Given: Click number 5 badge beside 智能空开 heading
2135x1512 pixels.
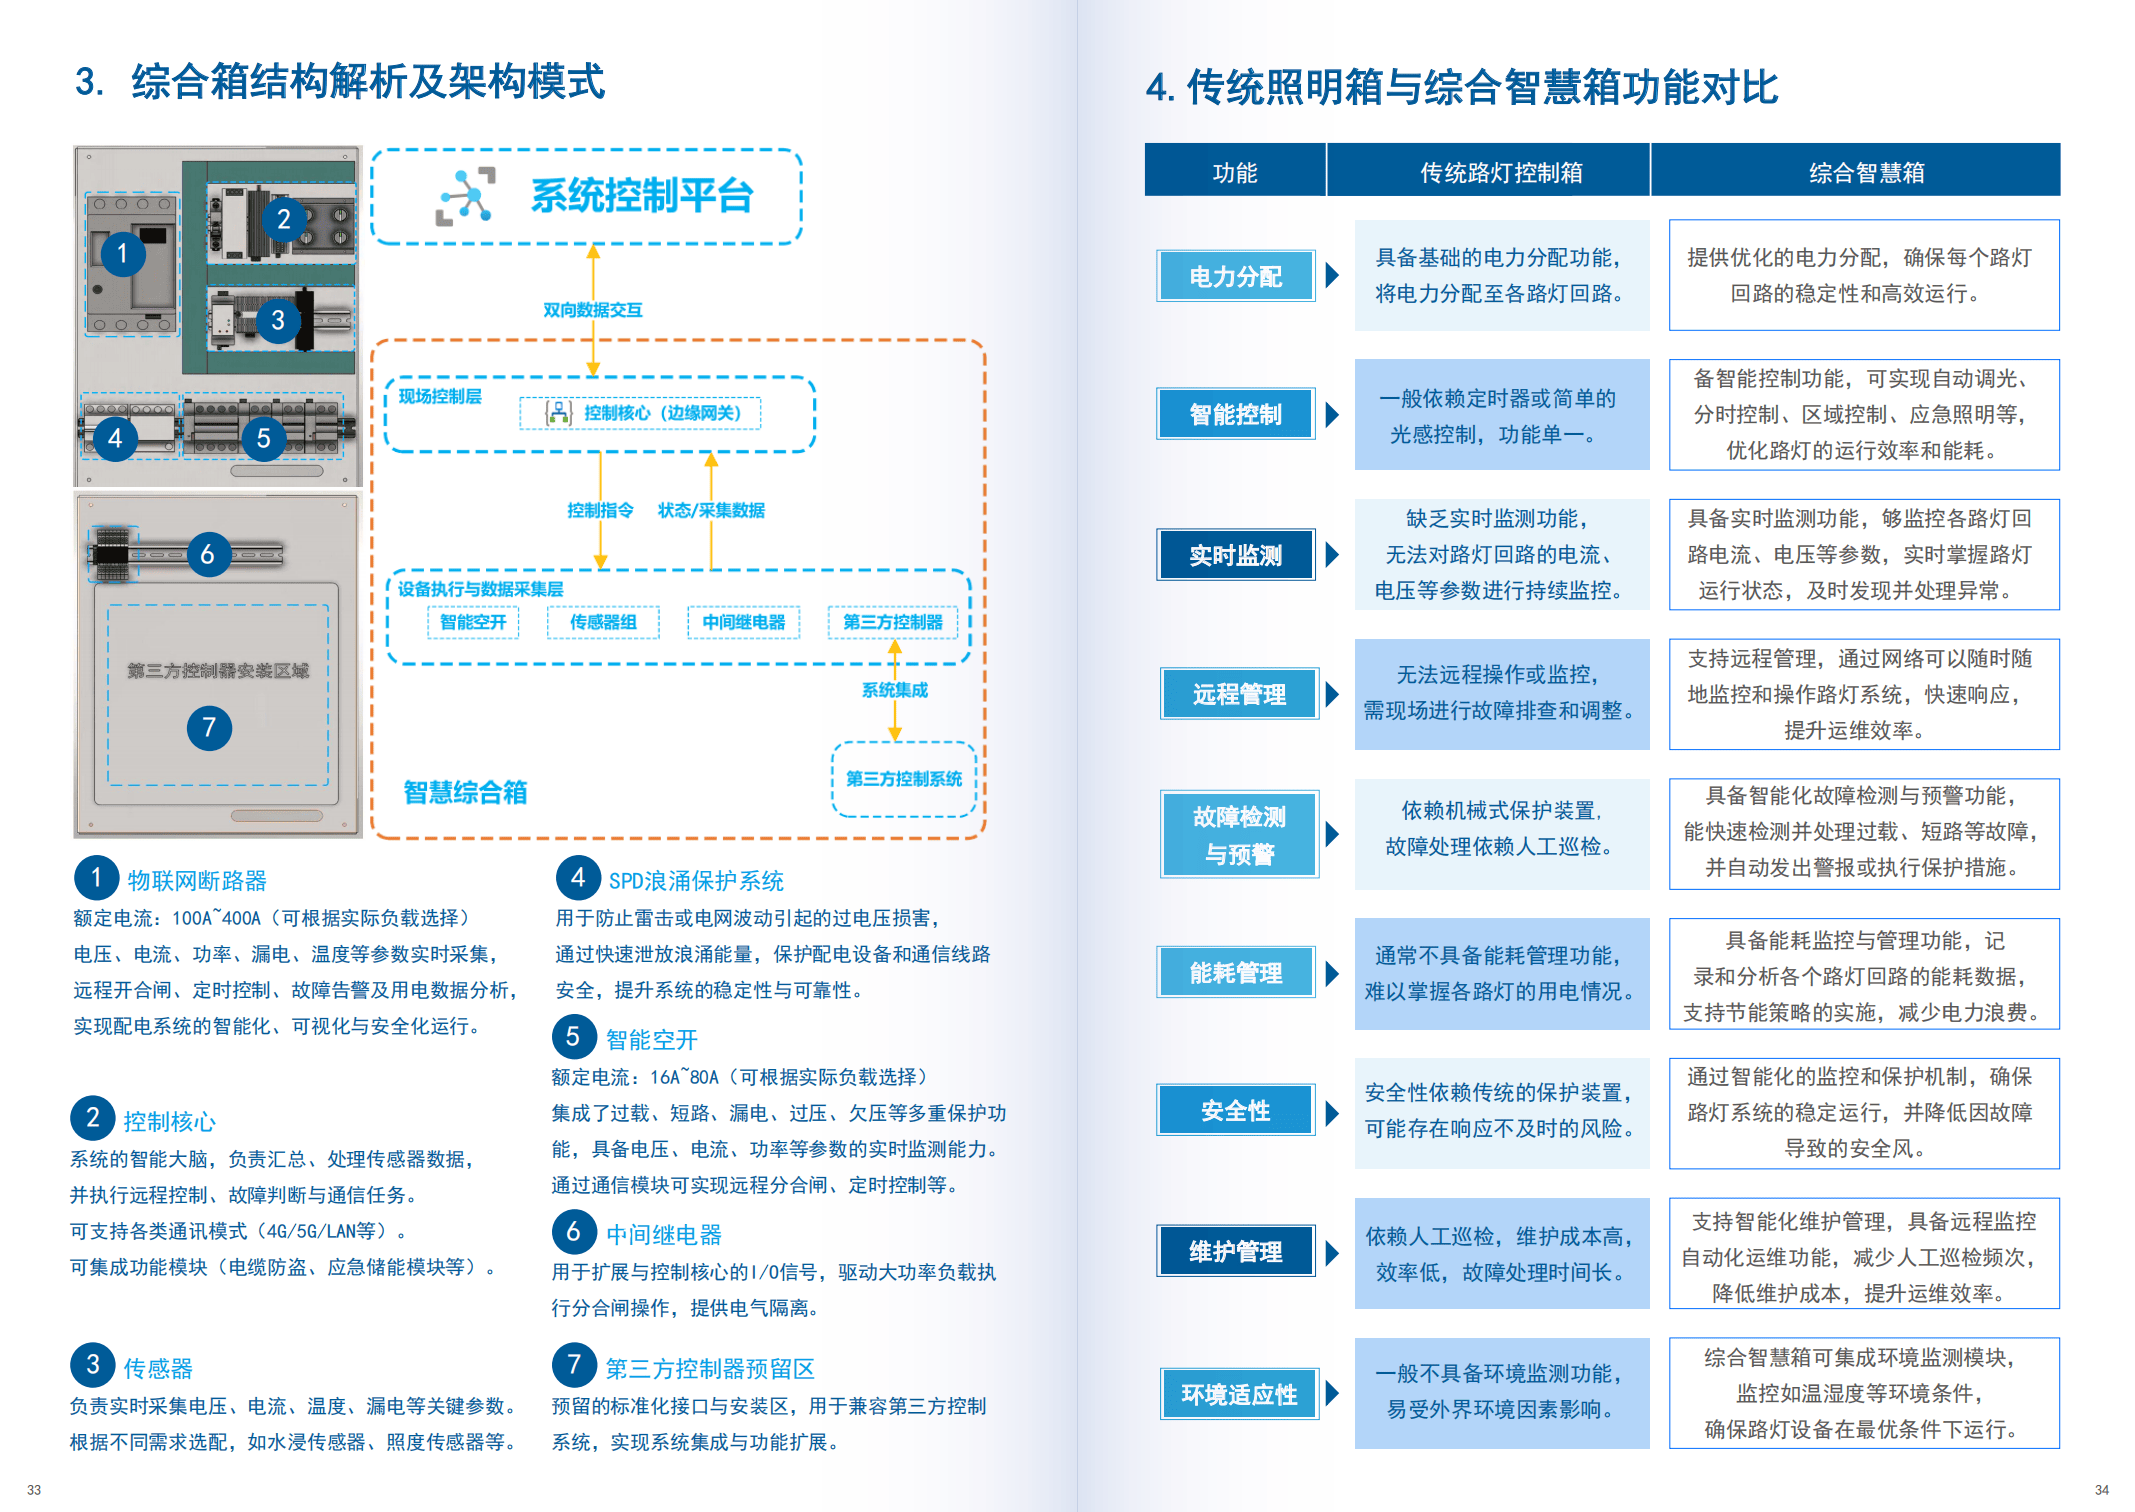Looking at the screenshot, I should pos(573,1037).
